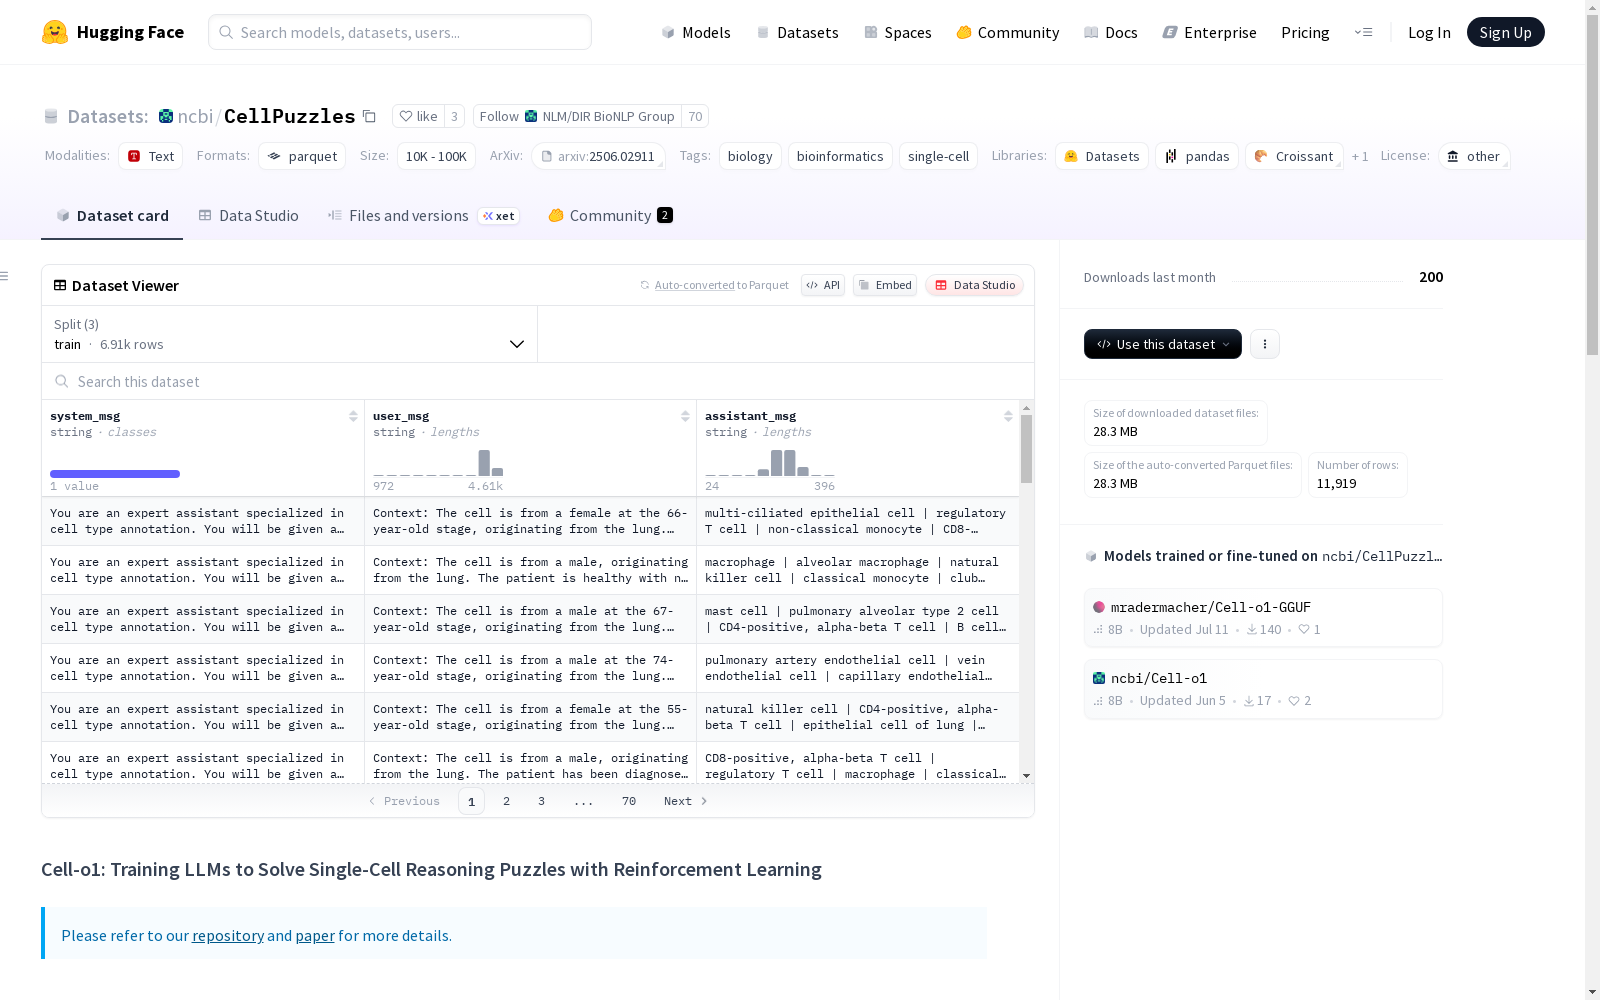Click the 10K - 100K size tag
The width and height of the screenshot is (1600, 1000).
[436, 156]
